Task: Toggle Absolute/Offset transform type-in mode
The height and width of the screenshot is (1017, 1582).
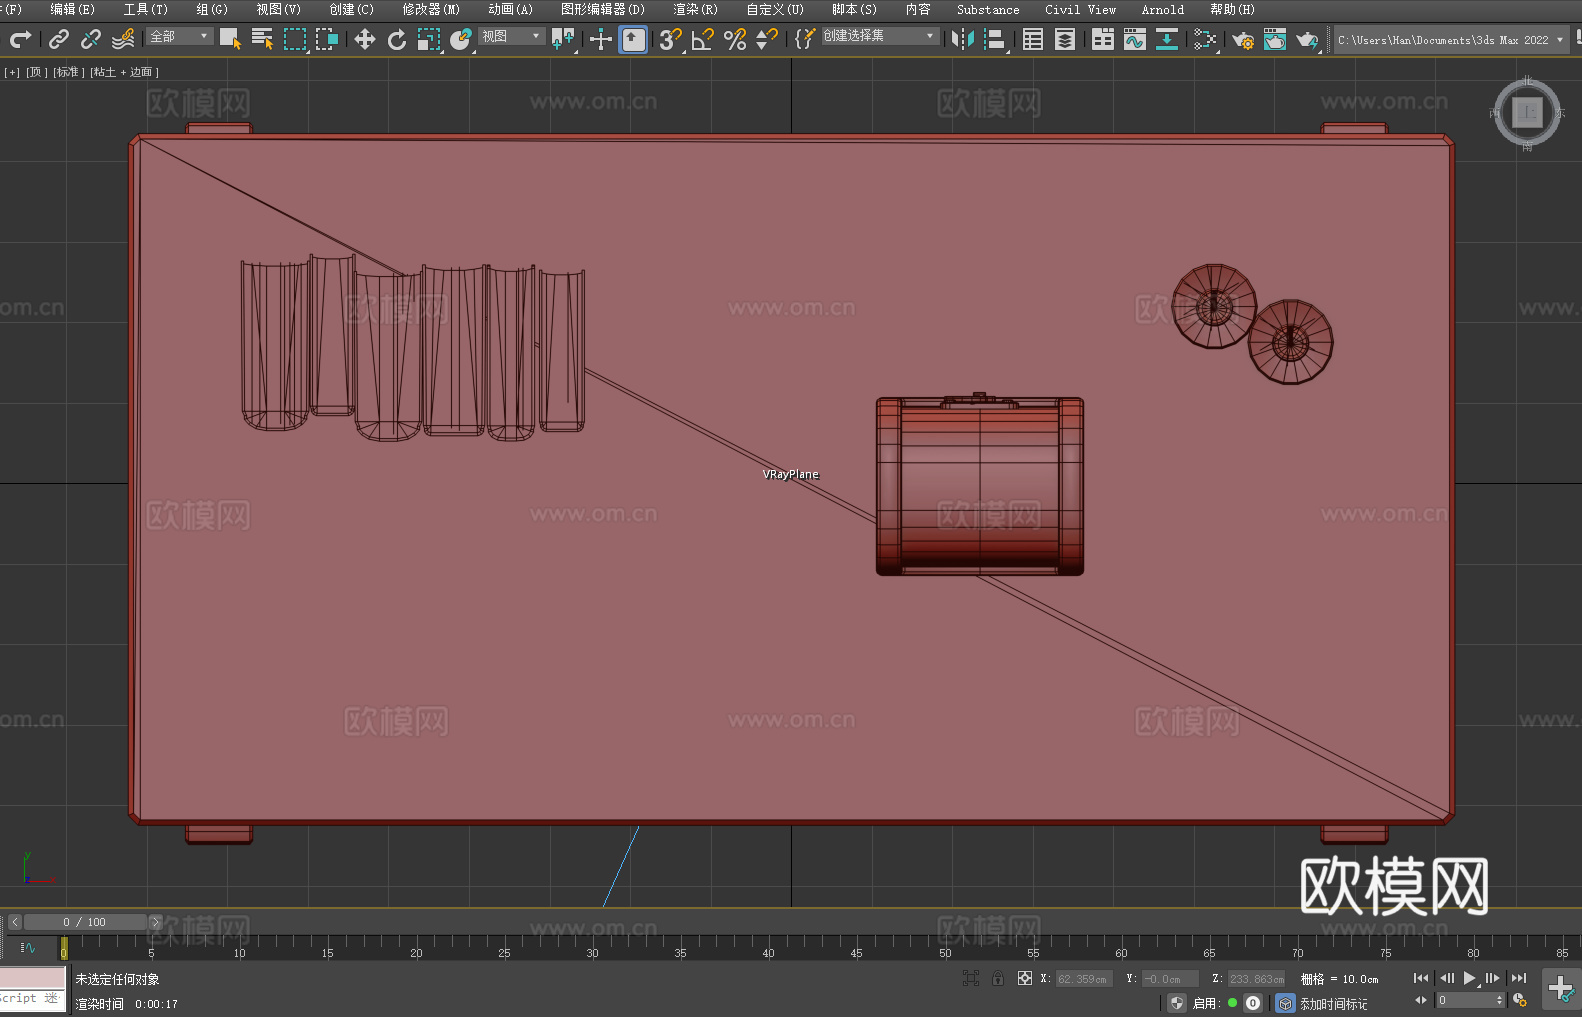Action: [x=1025, y=978]
